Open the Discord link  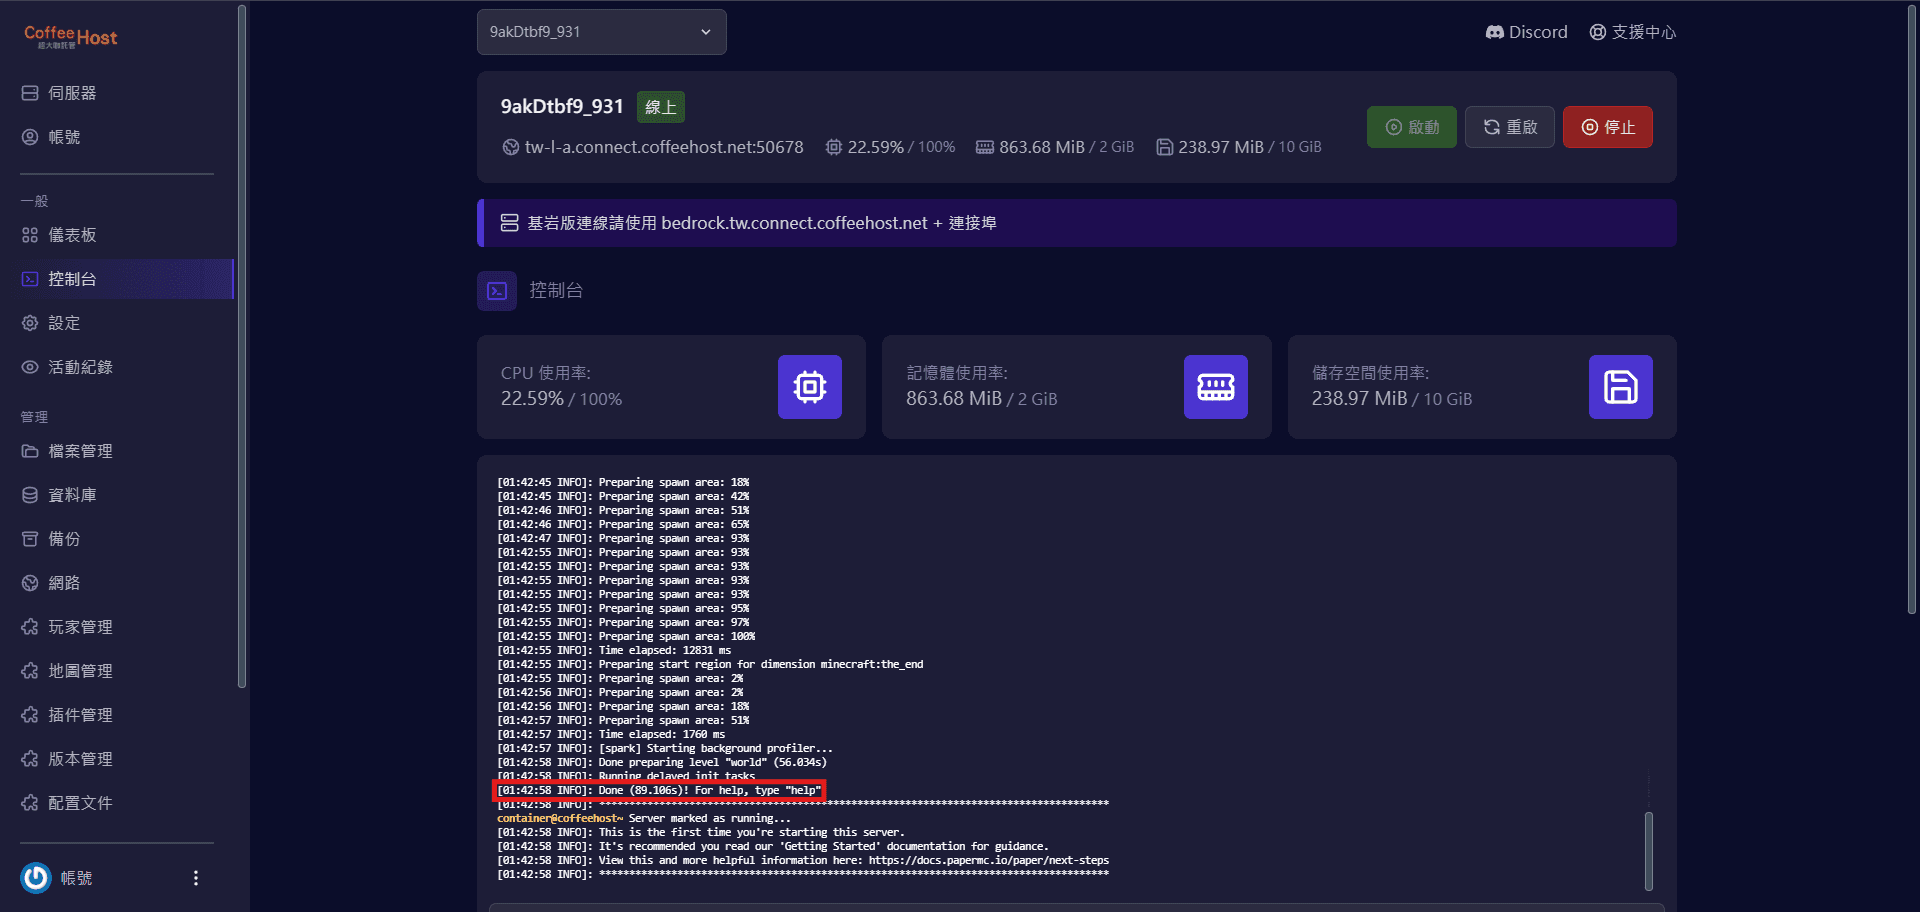coord(1526,32)
